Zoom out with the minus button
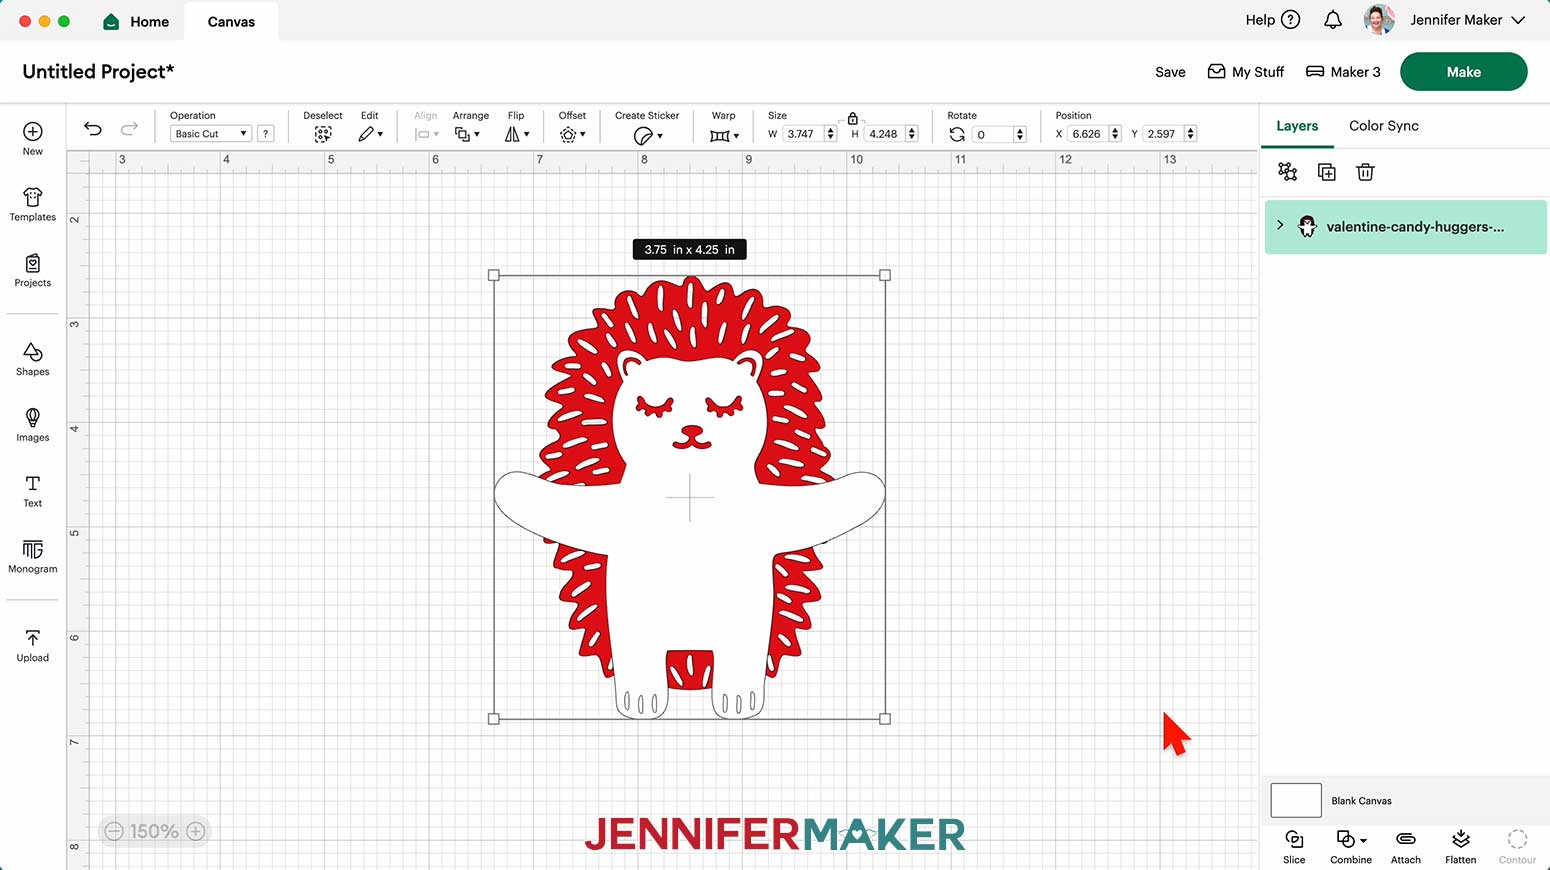1550x870 pixels. 114,831
